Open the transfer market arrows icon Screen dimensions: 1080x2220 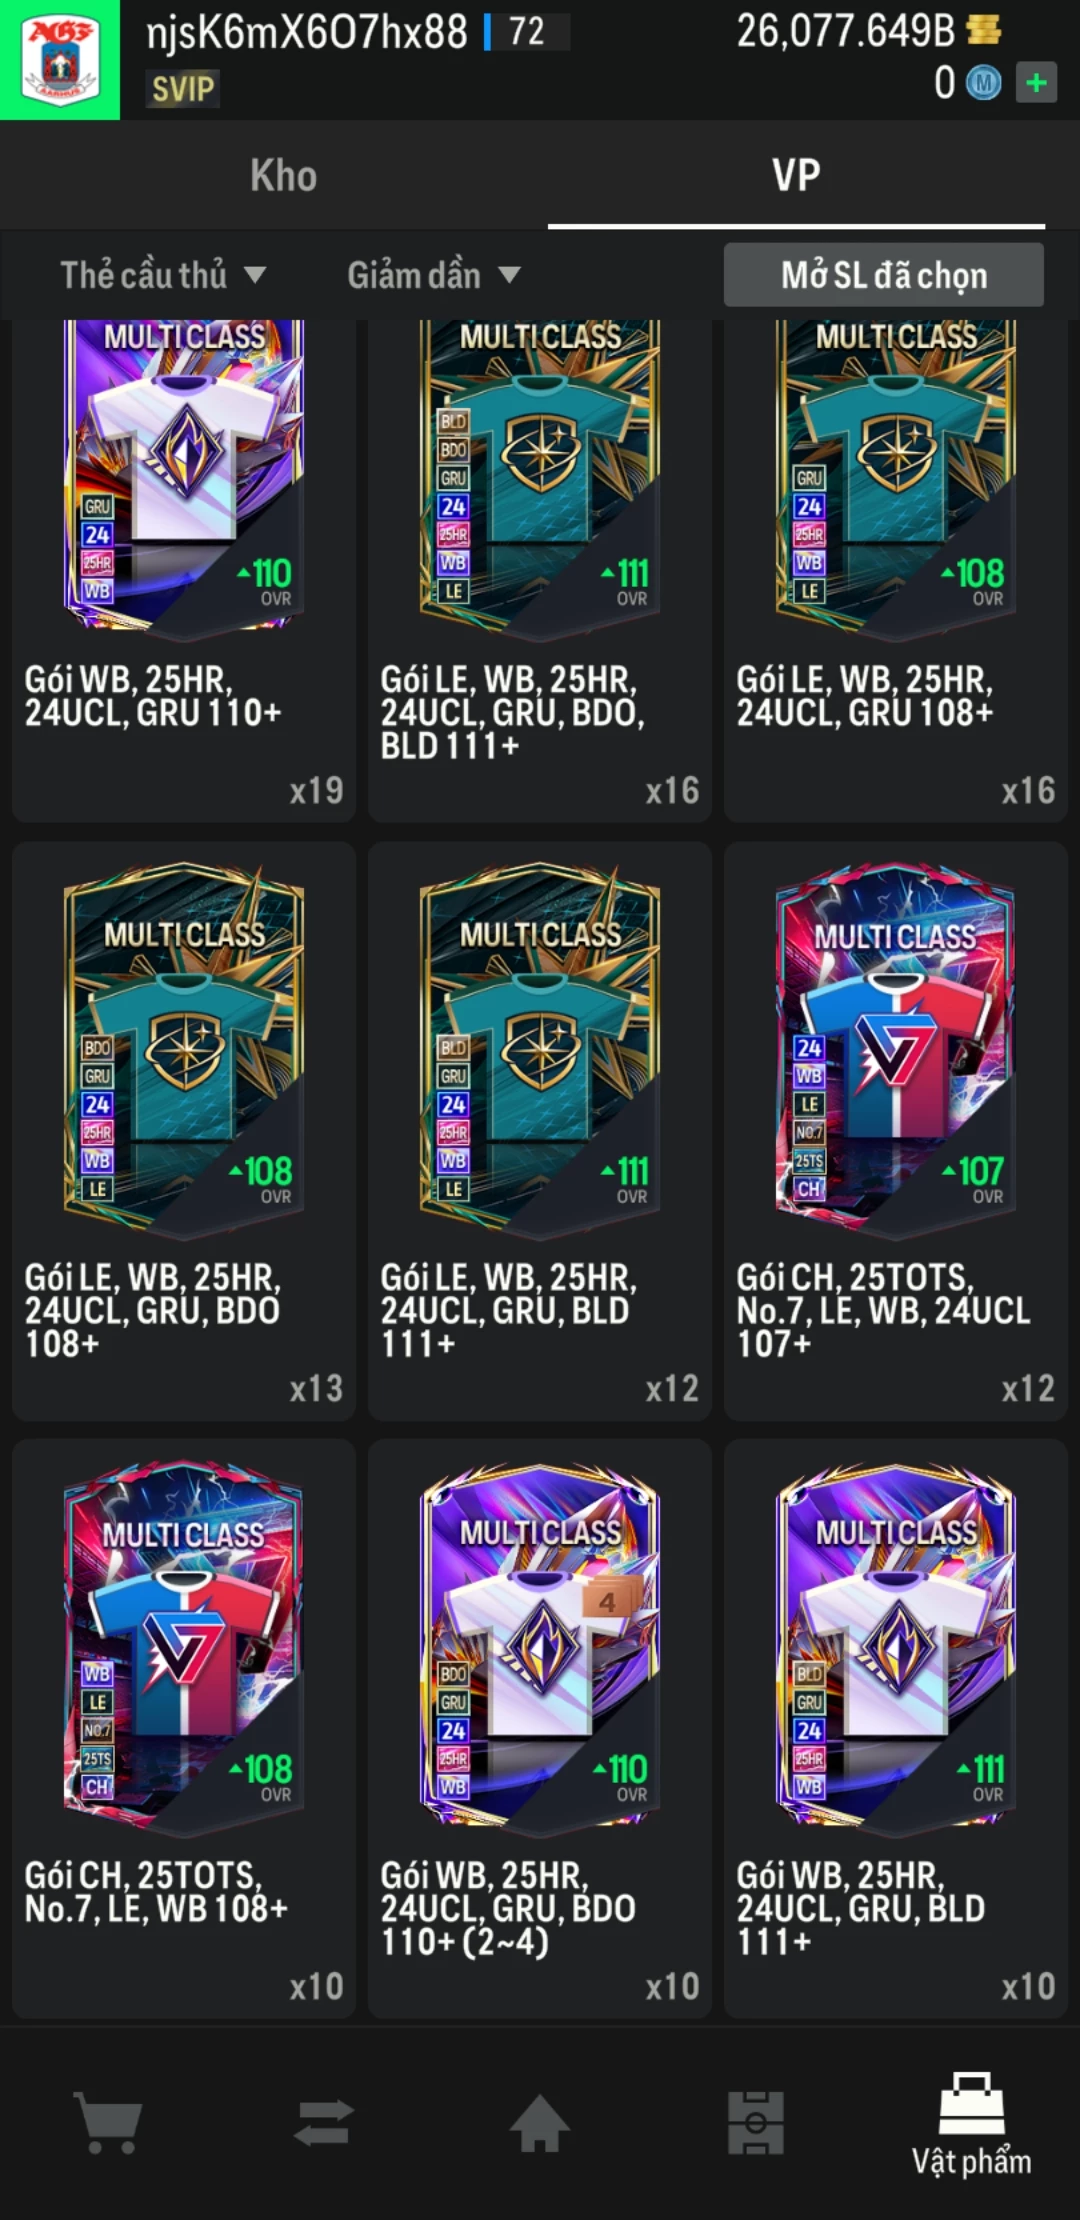point(324,2121)
